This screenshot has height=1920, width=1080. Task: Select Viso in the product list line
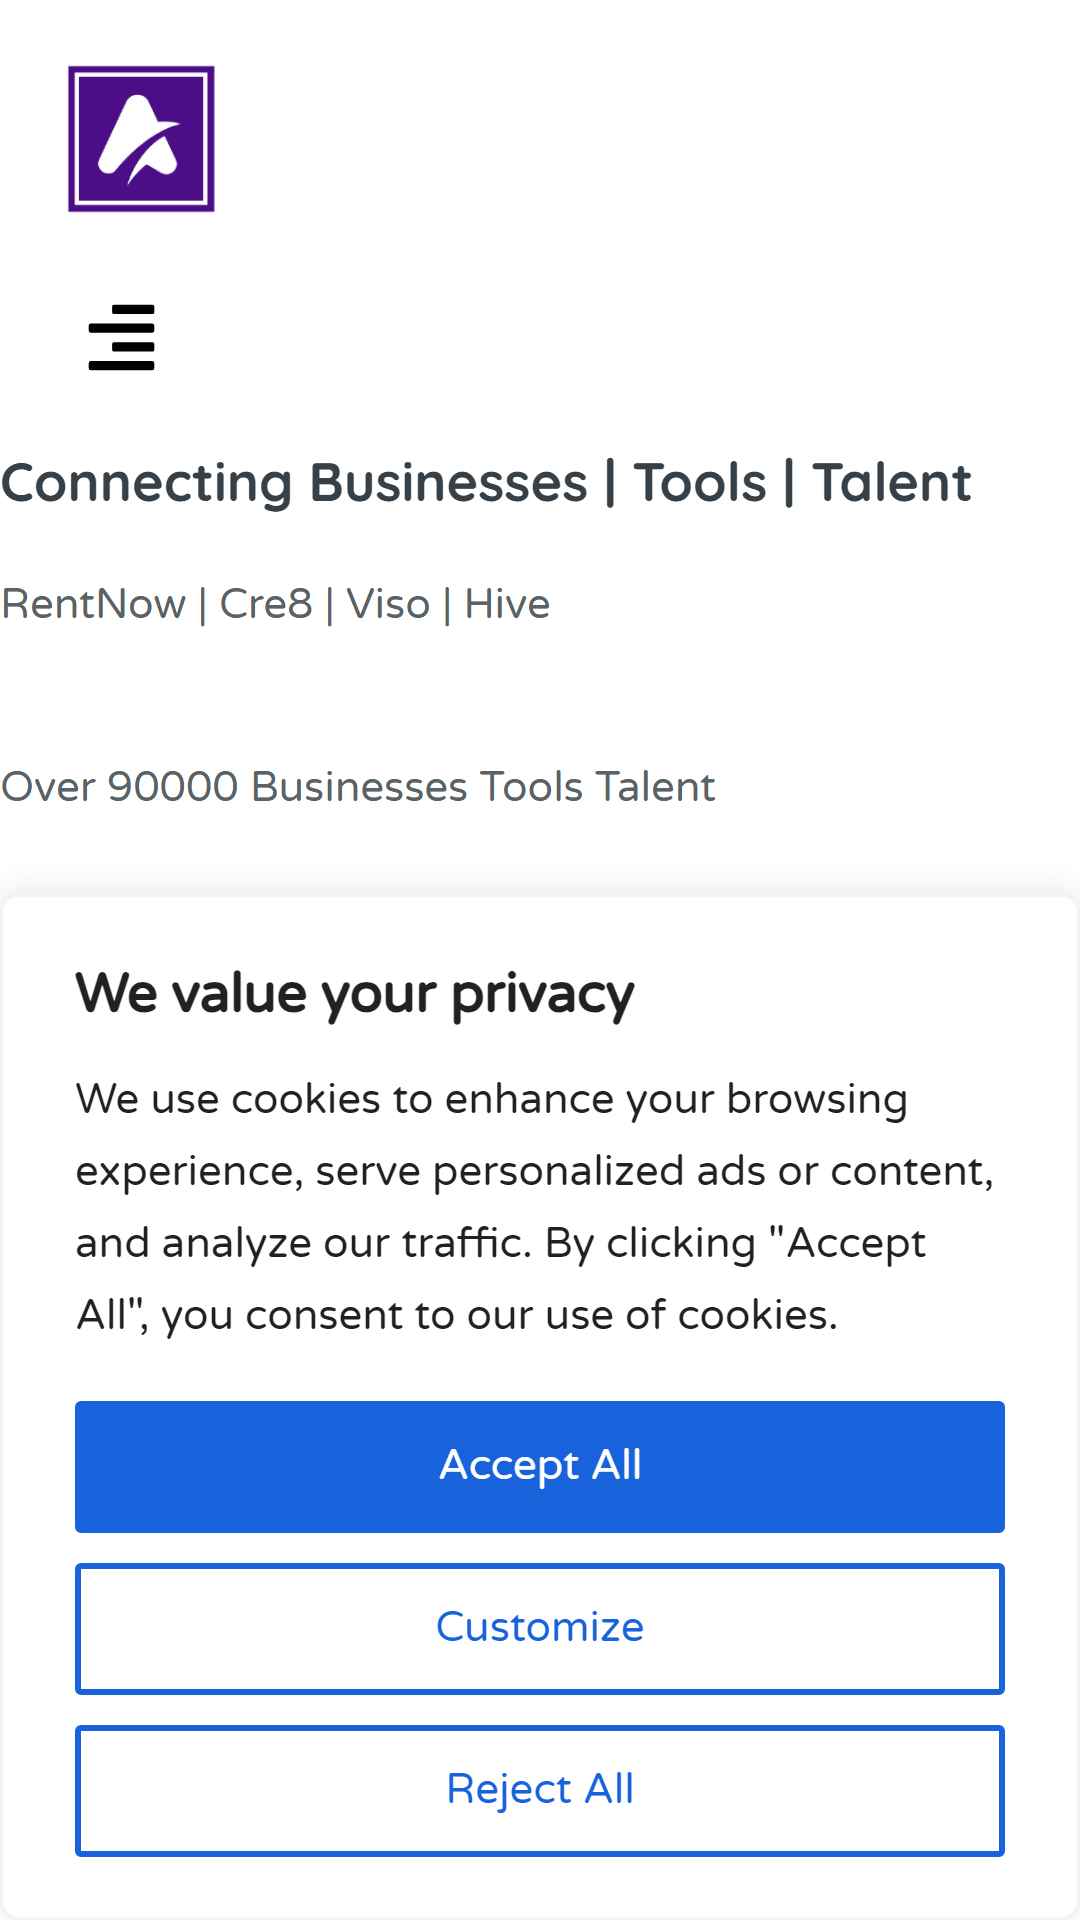[388, 604]
